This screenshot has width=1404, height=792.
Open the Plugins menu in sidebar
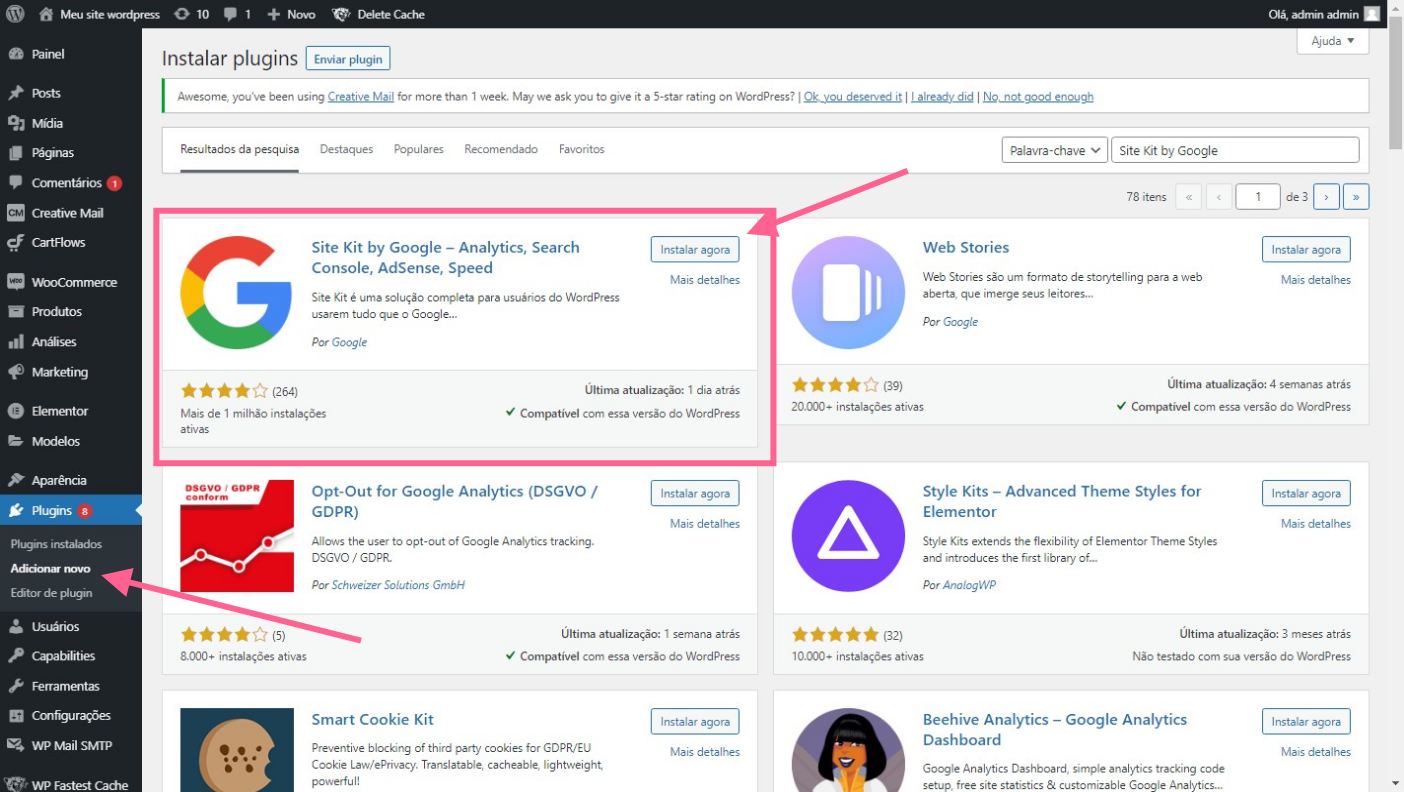click(70, 510)
